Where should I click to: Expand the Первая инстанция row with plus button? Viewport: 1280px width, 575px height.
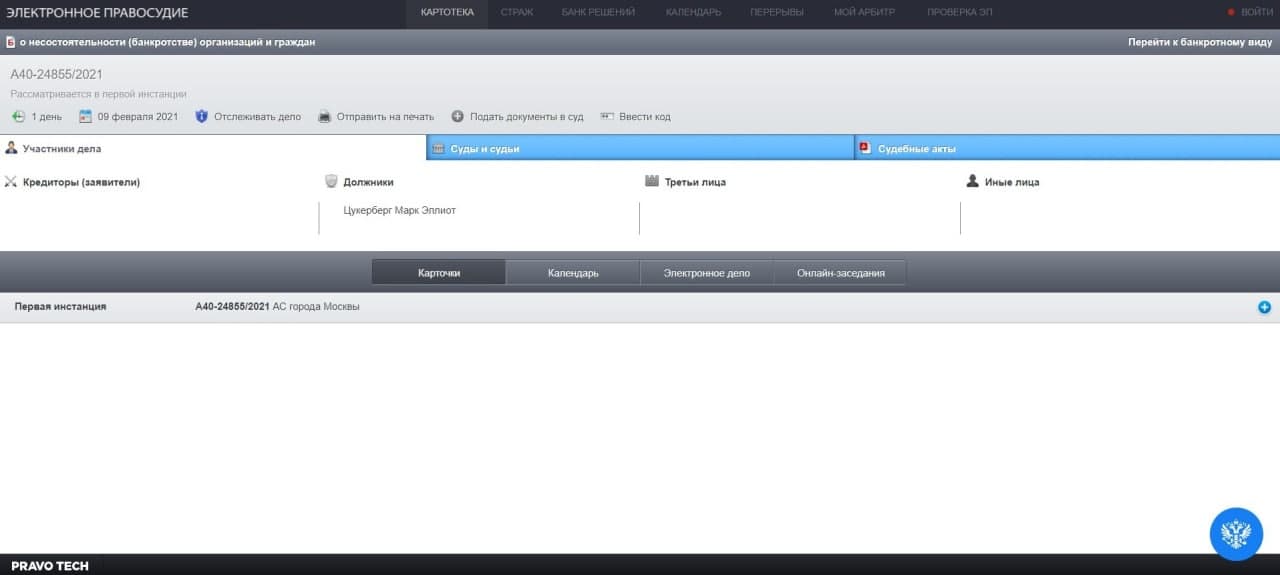tap(1264, 307)
